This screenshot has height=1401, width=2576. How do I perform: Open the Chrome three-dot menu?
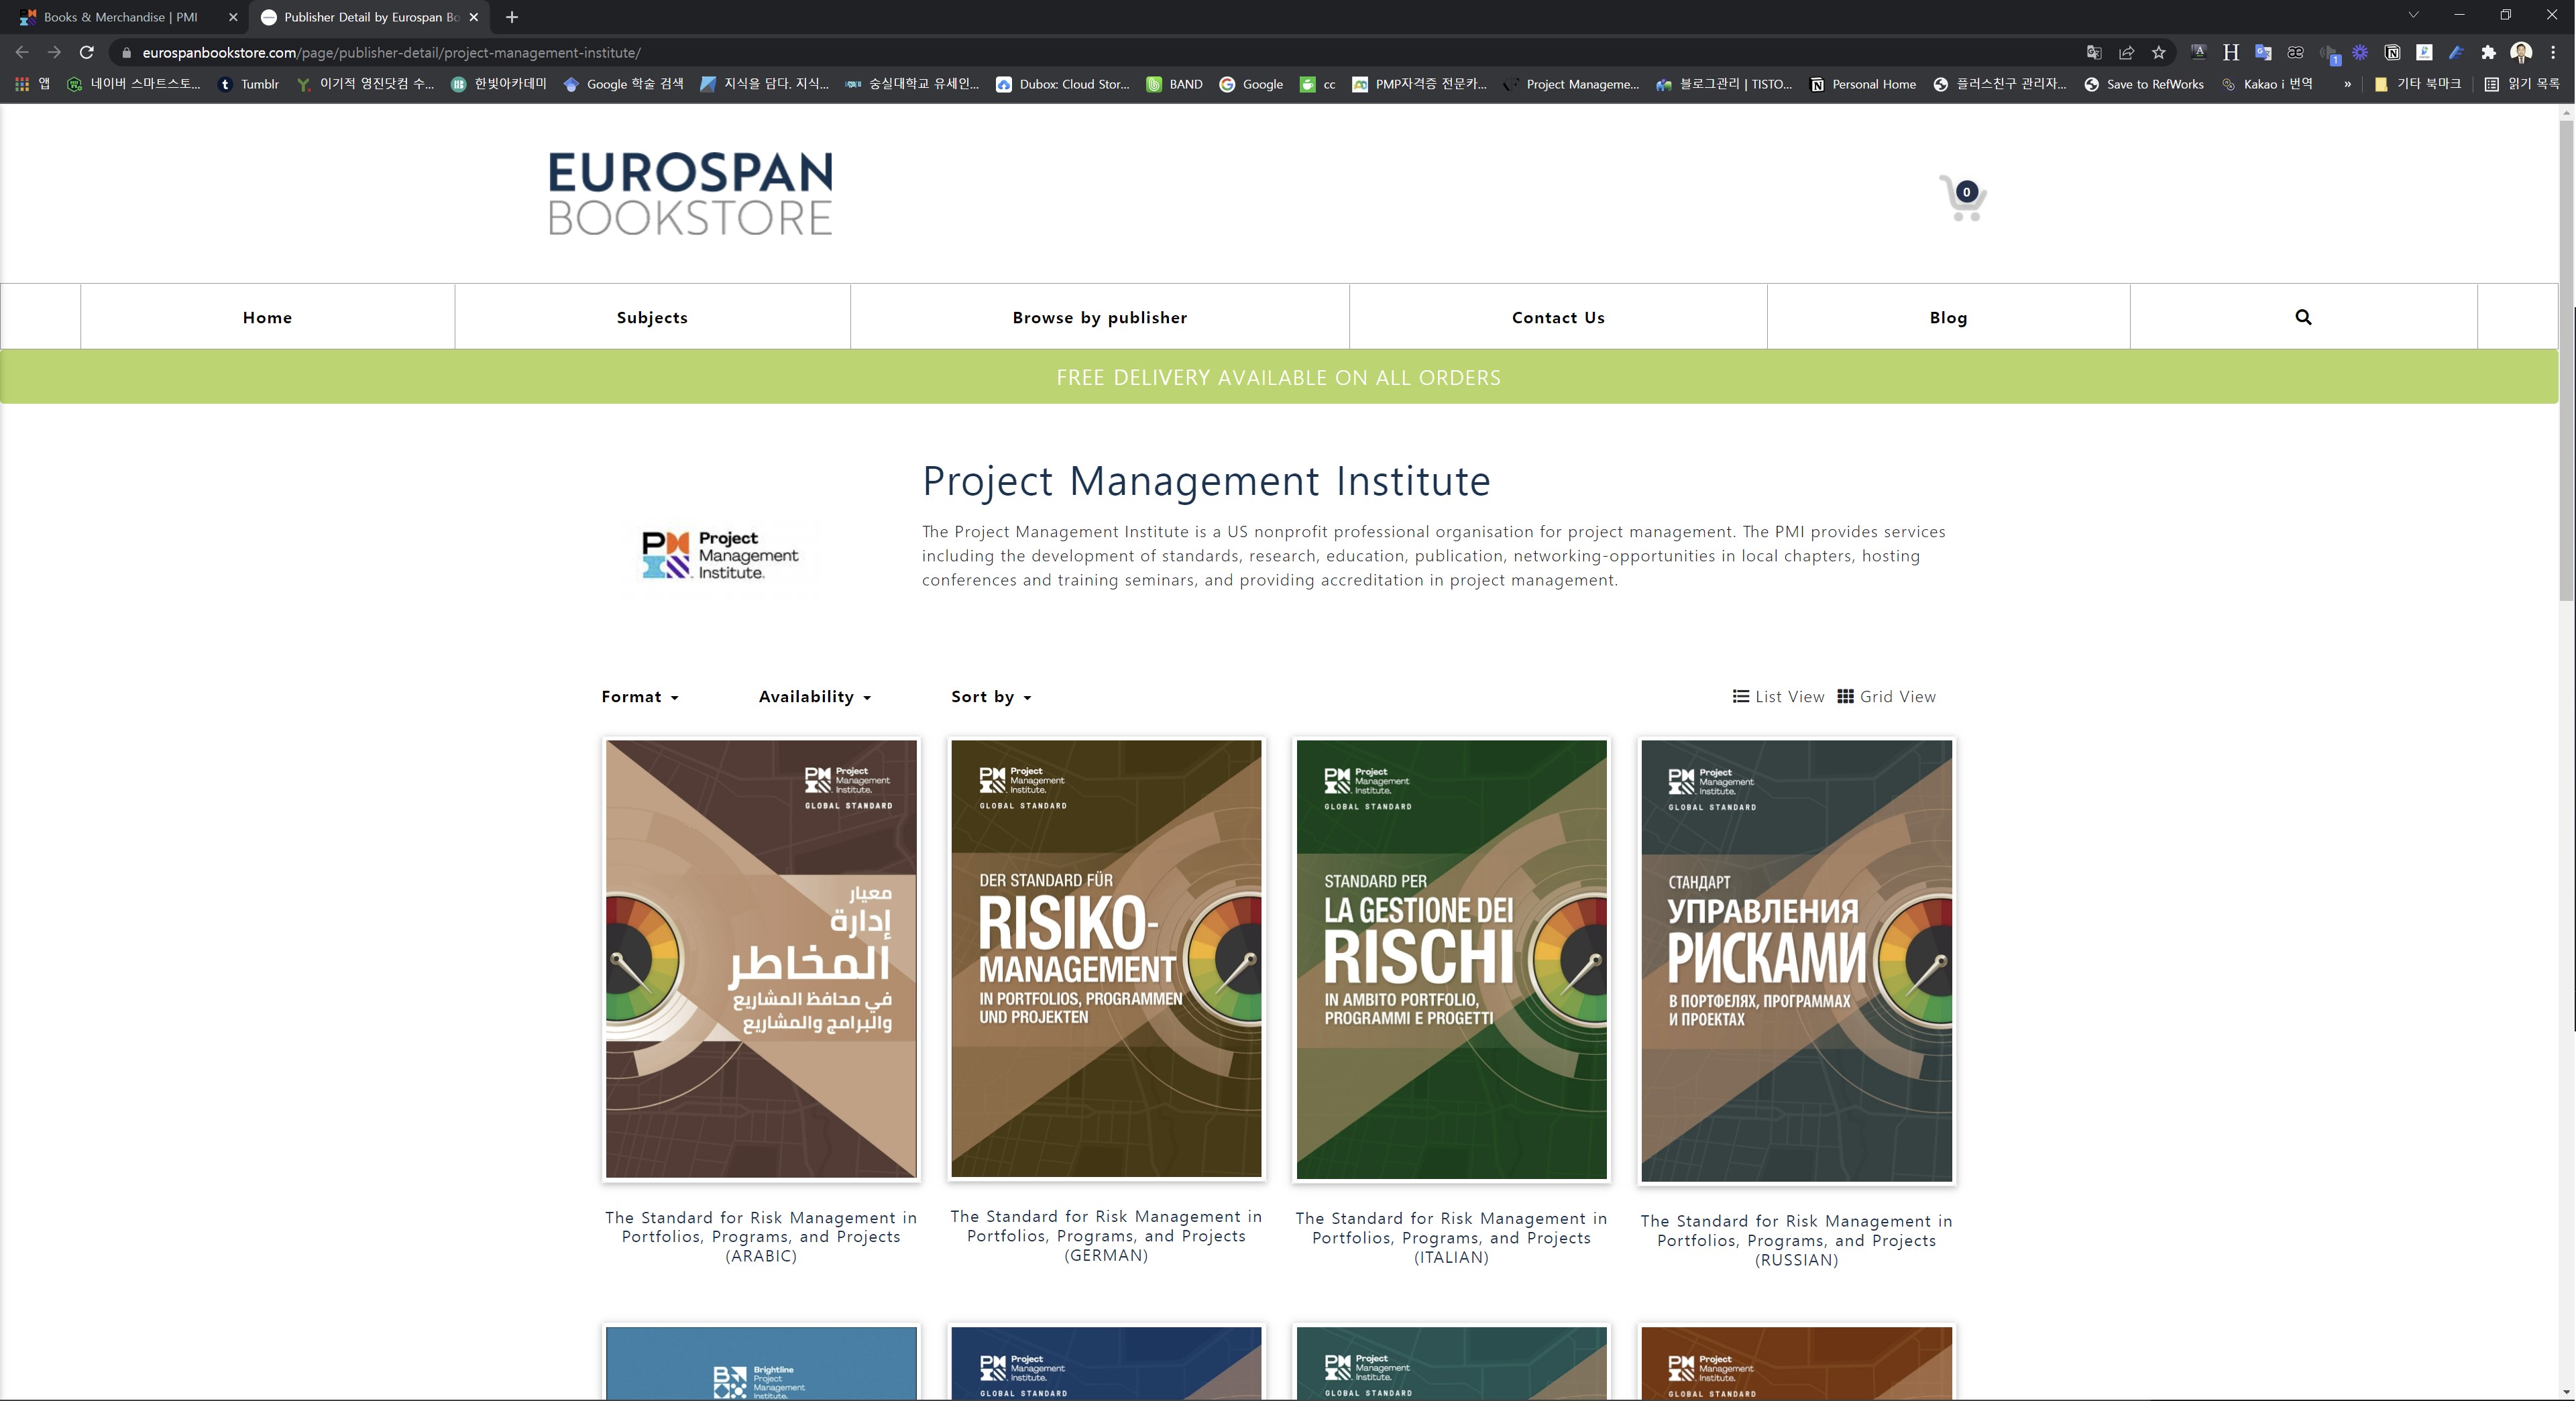pos(2553,53)
